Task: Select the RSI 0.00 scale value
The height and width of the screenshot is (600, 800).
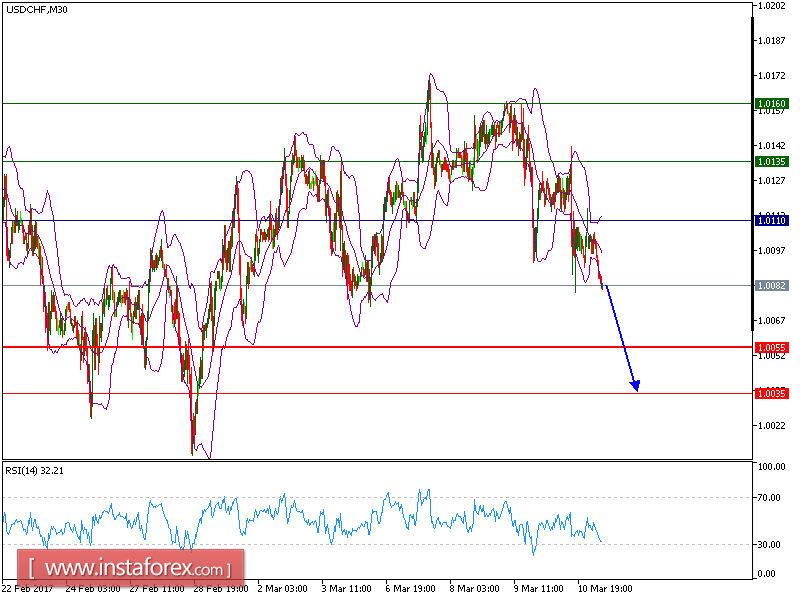Action: [767, 574]
